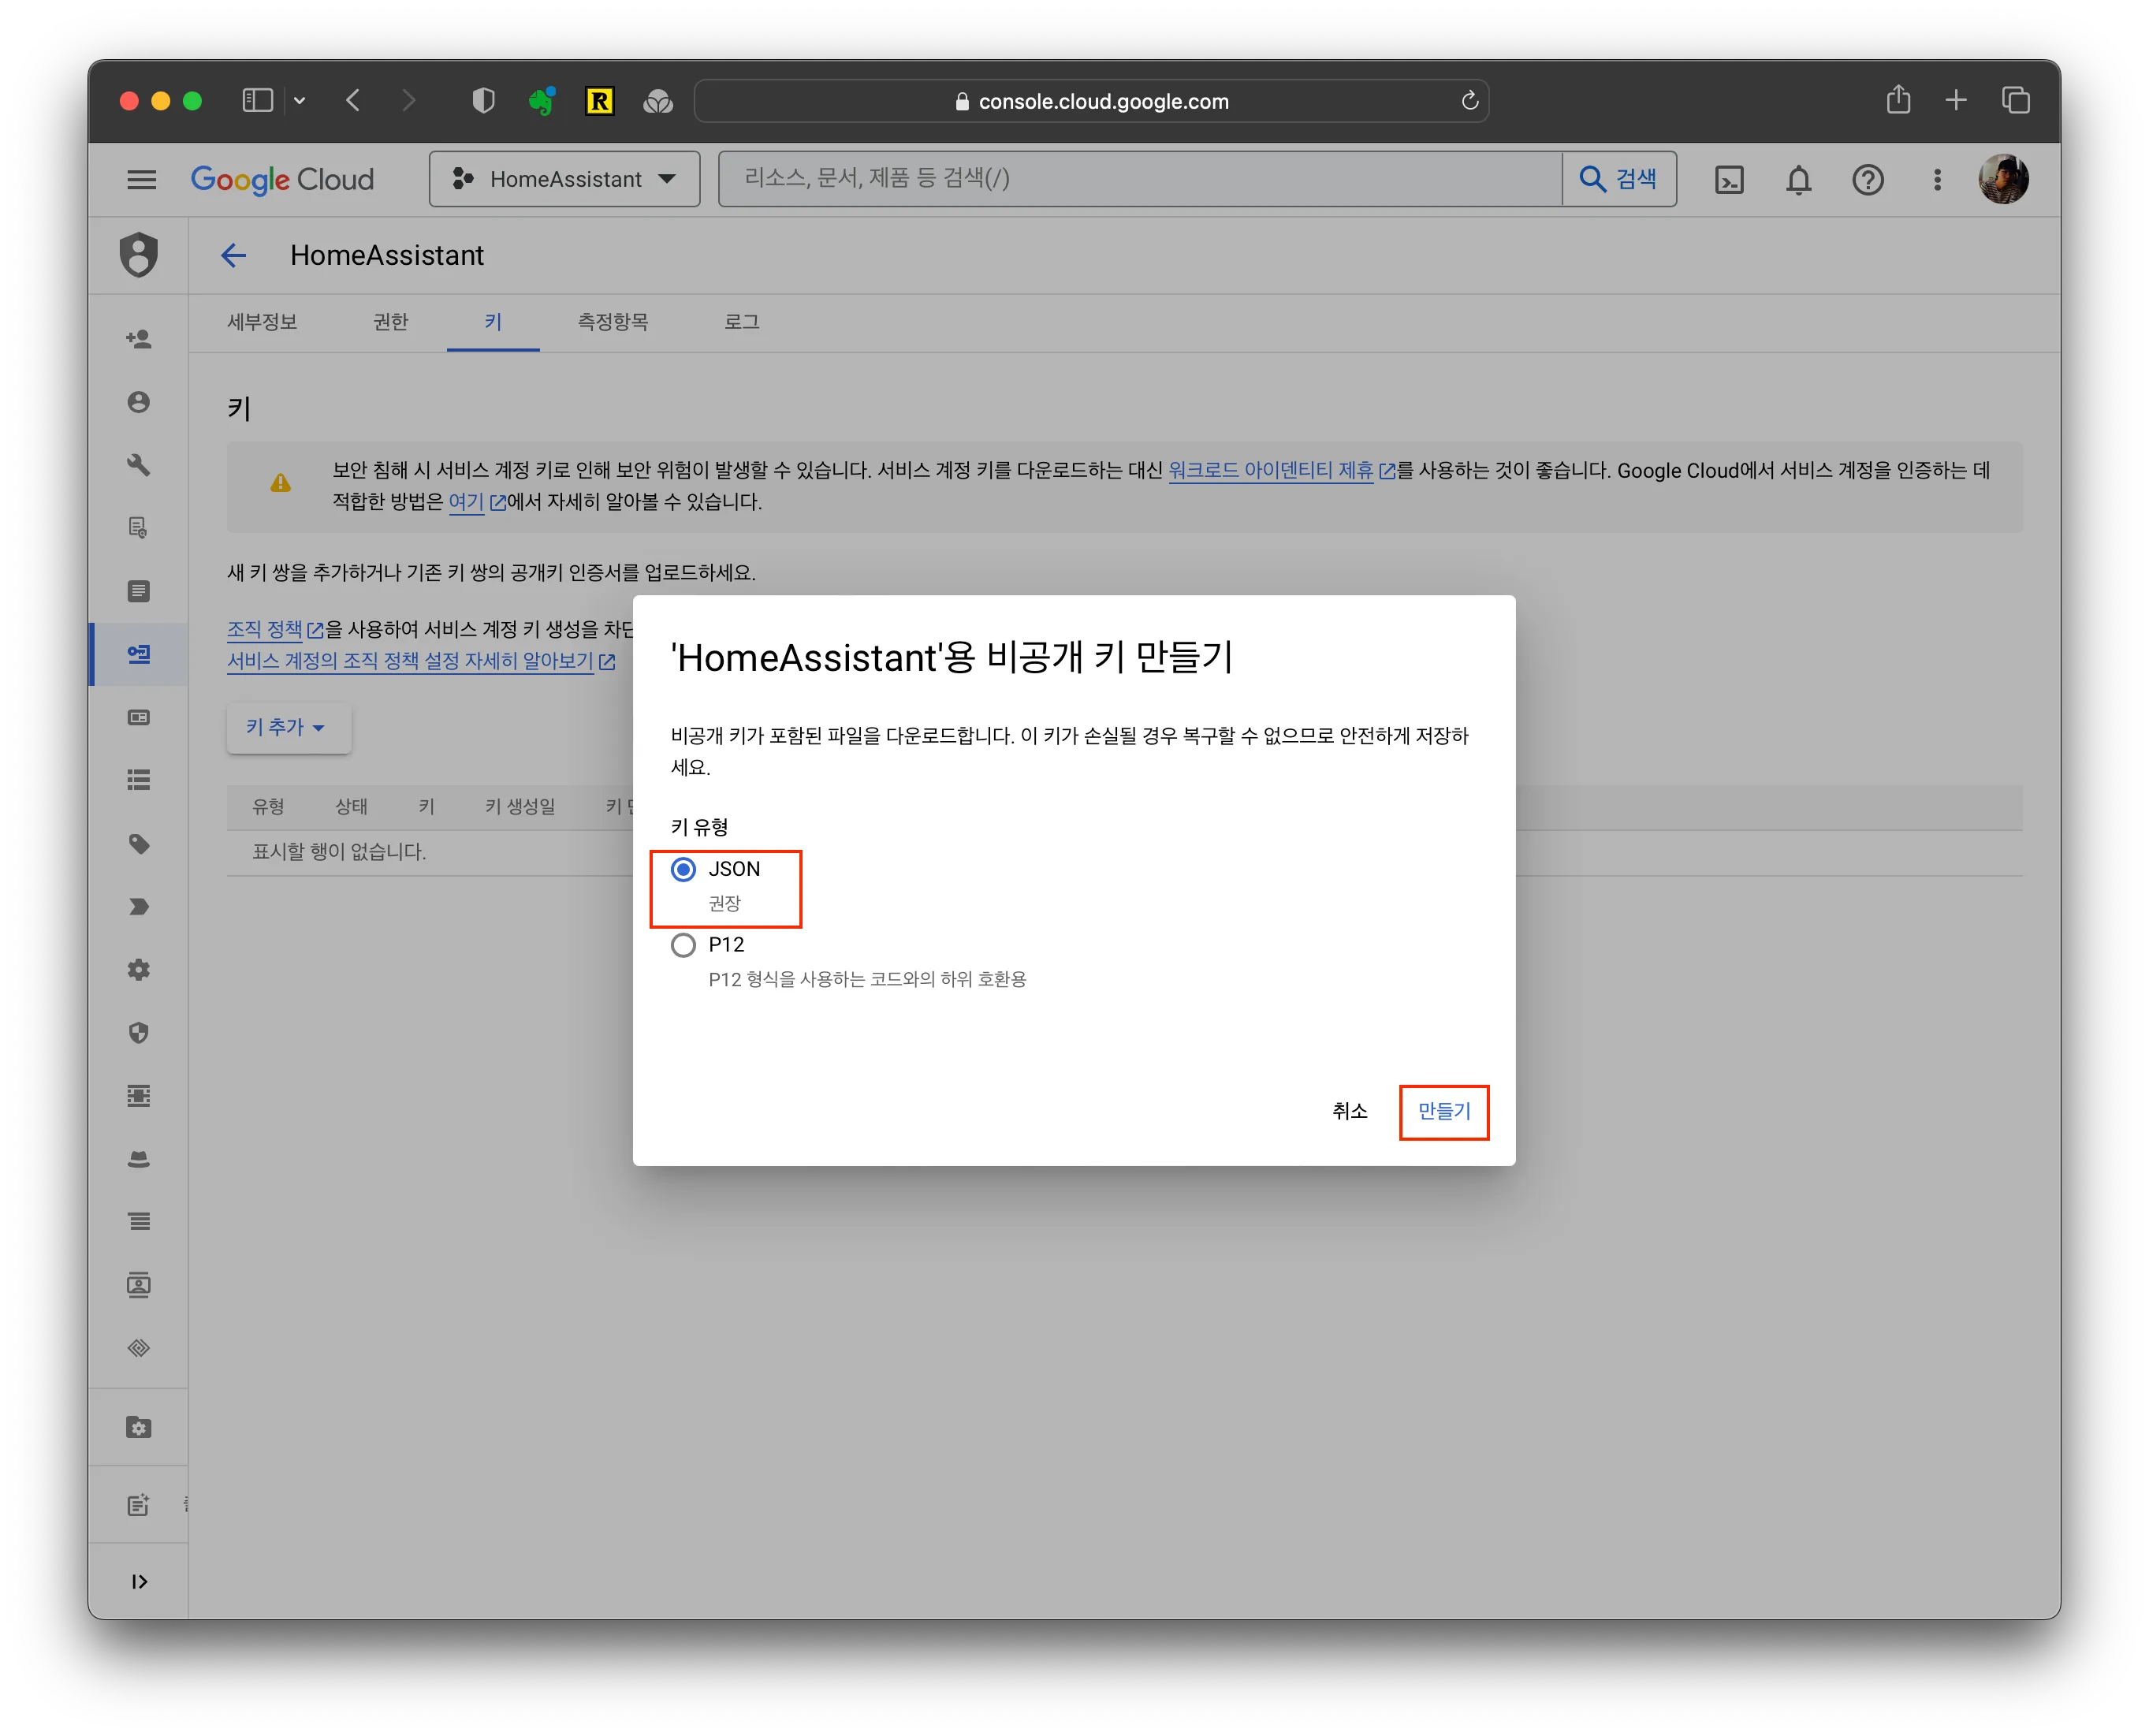The height and width of the screenshot is (1736, 2149).
Task: Click the resource search input field
Action: click(1140, 179)
